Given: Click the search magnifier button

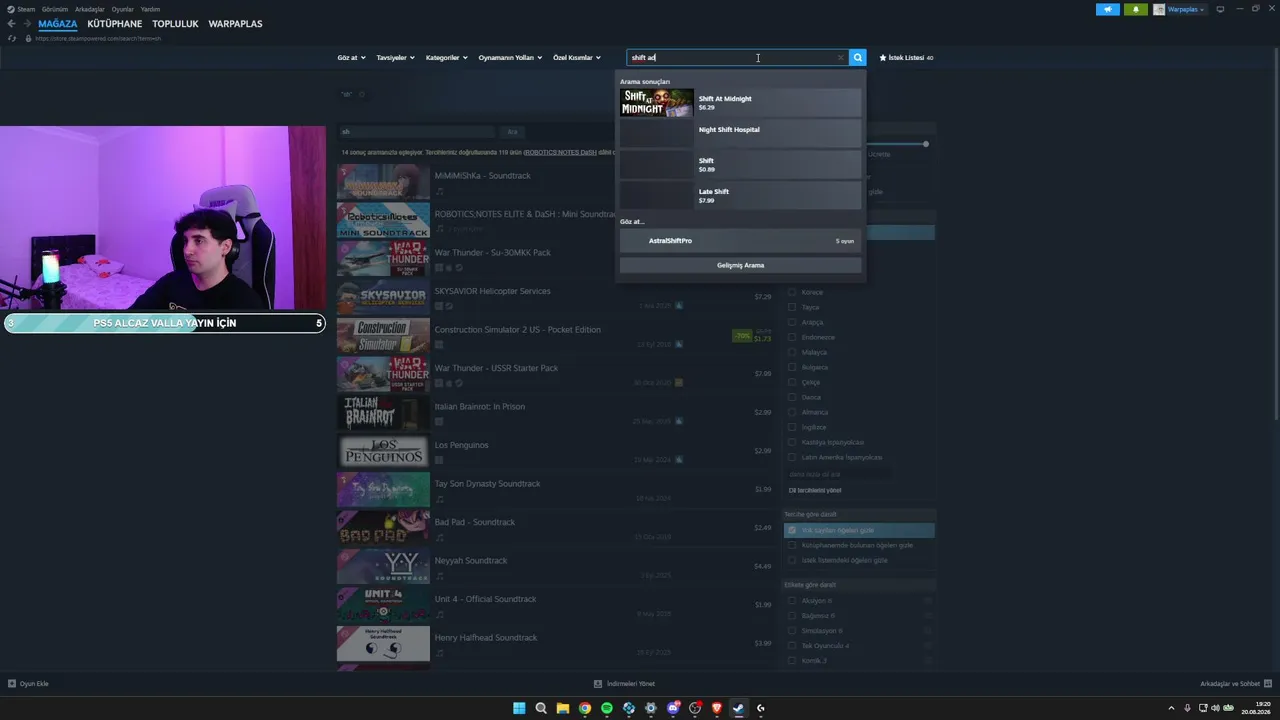Looking at the screenshot, I should (857, 58).
